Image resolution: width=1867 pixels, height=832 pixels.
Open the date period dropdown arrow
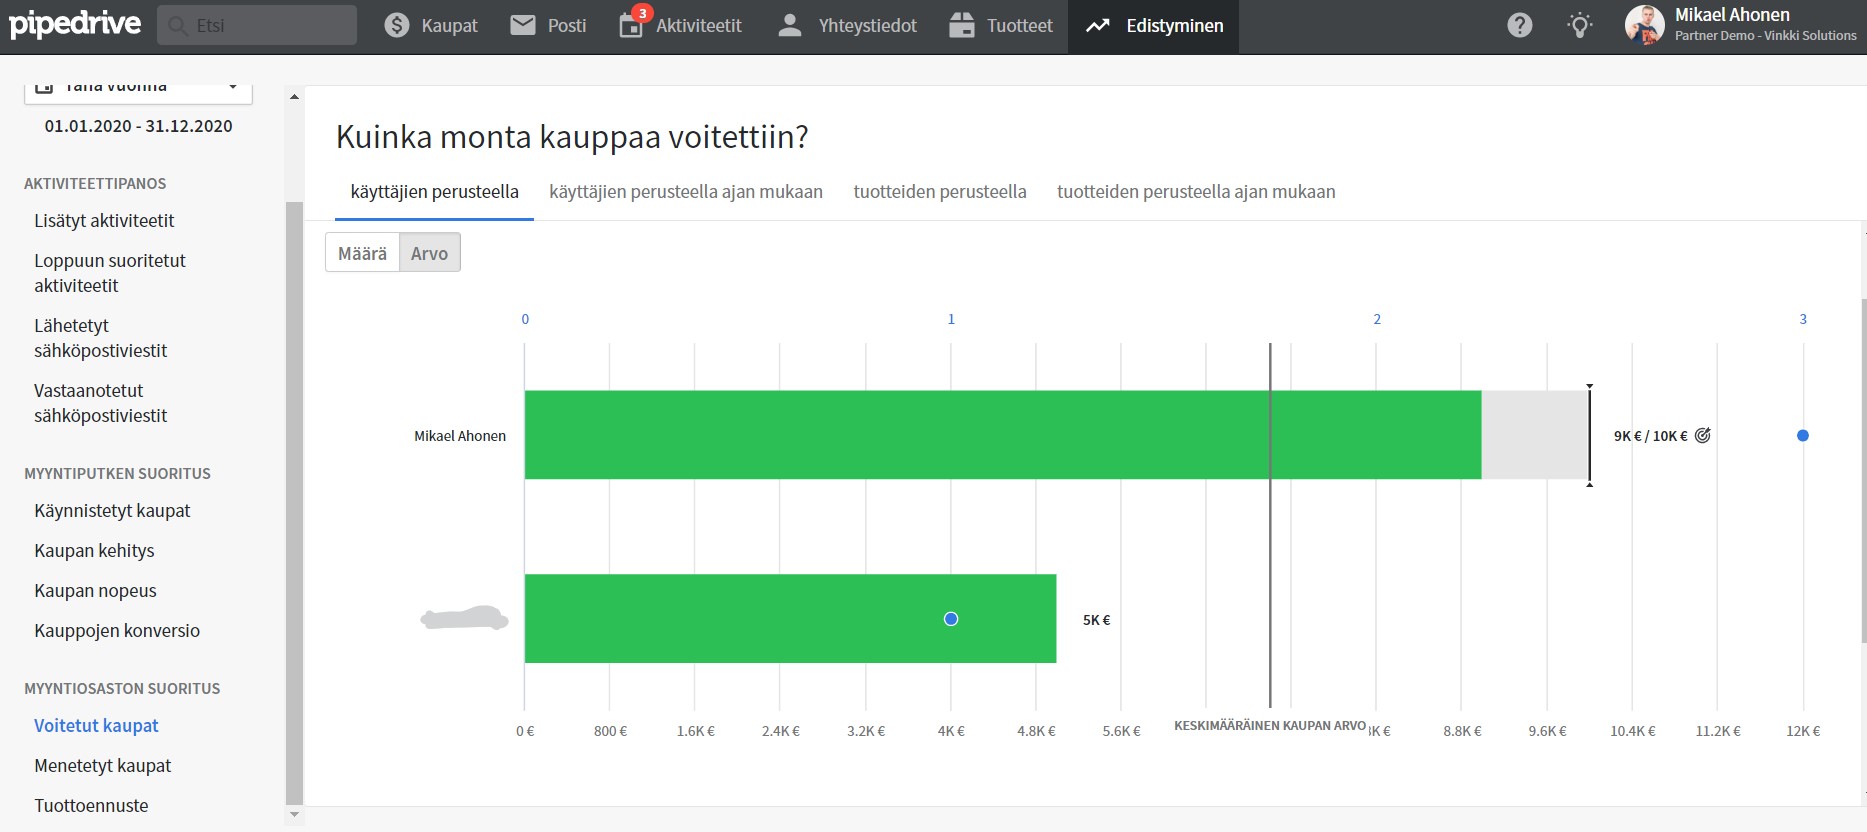tap(233, 87)
